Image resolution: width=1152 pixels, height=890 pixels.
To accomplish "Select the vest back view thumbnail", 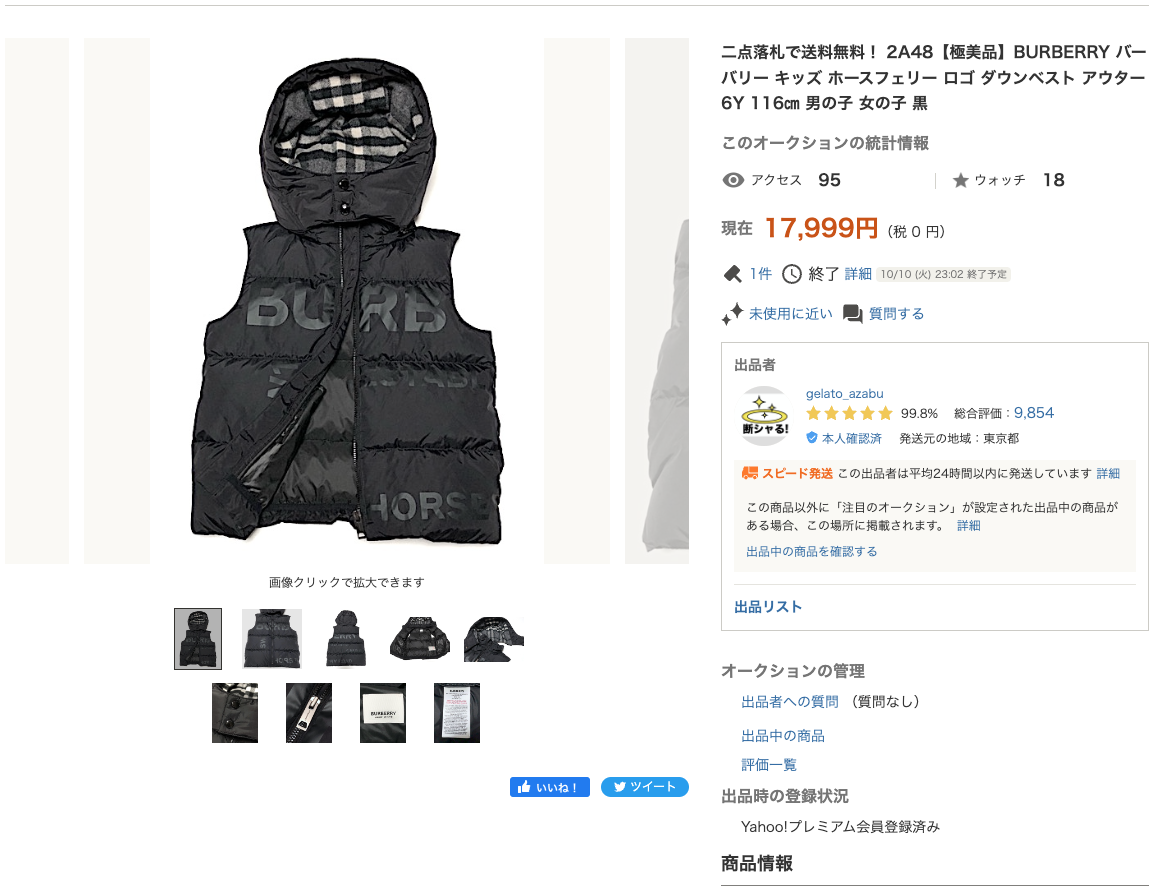I will coord(345,639).
